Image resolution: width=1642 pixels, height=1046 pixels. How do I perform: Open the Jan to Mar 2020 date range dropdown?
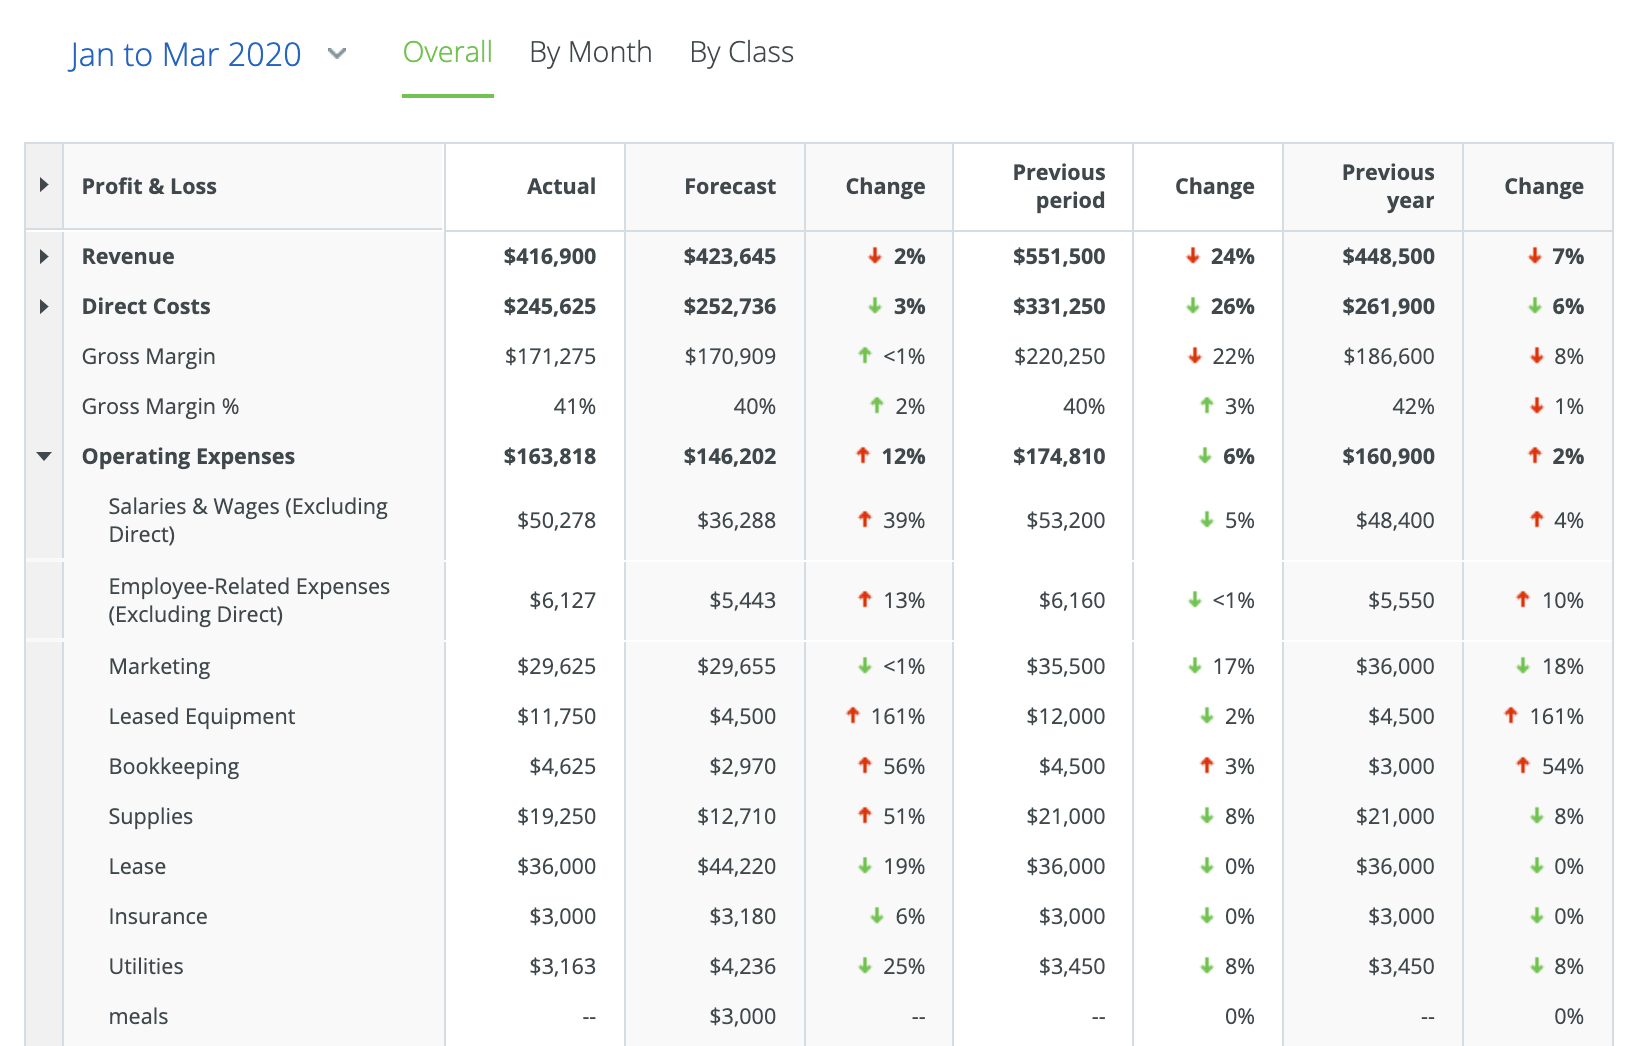click(x=337, y=54)
